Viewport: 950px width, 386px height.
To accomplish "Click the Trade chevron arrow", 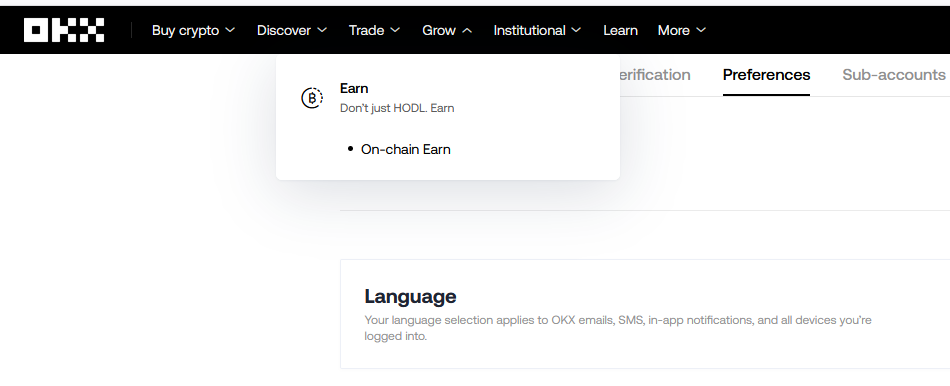I will pos(395,30).
